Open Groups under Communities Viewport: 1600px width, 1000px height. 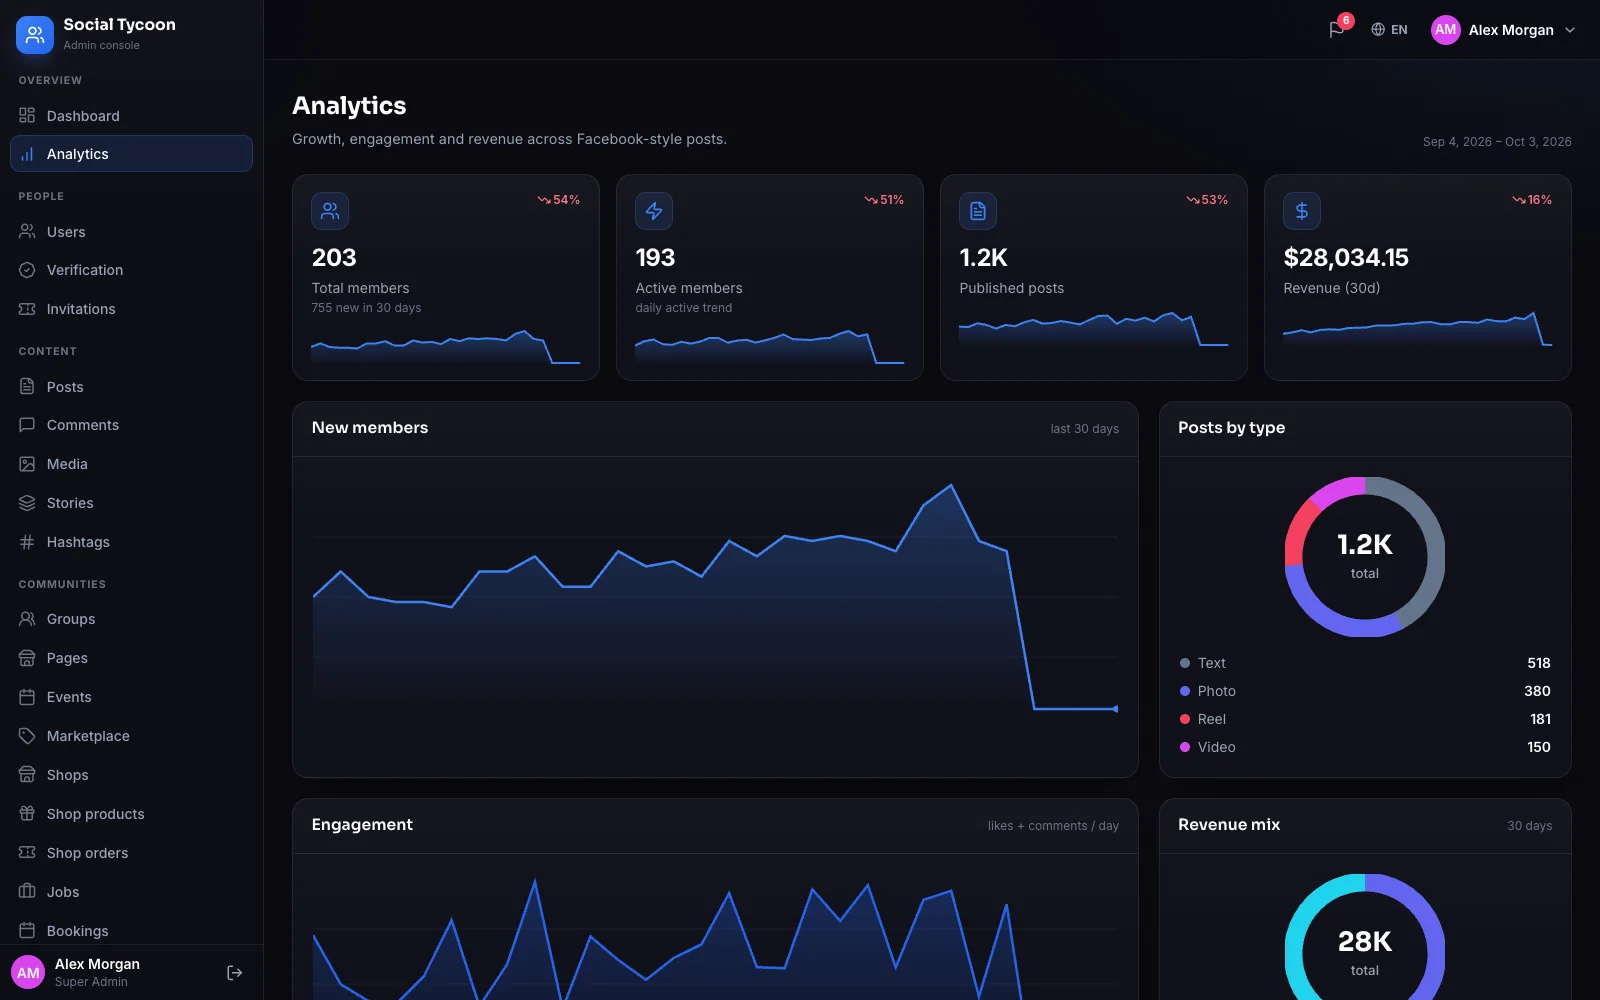(131, 619)
